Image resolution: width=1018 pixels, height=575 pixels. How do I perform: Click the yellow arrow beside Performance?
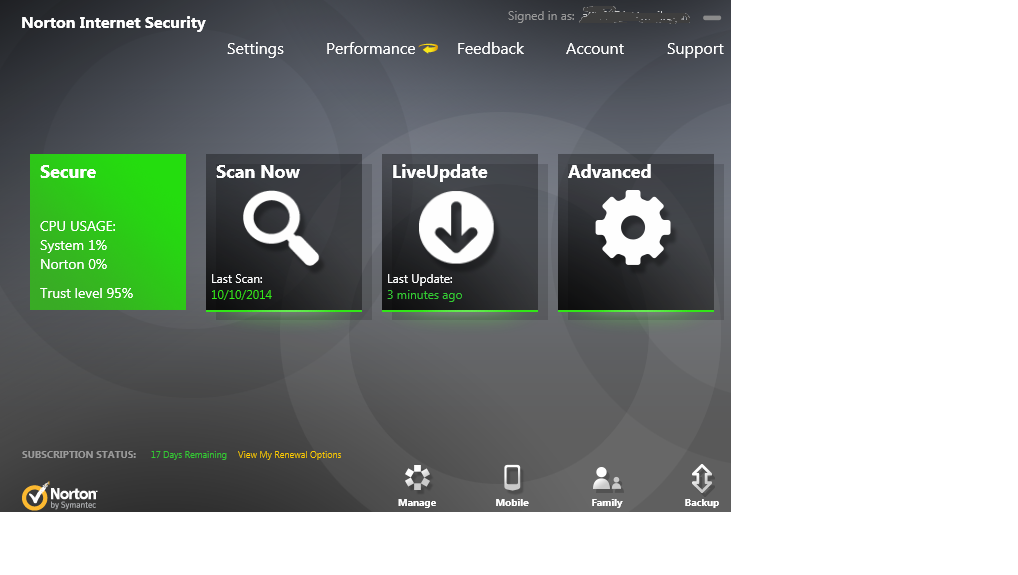(428, 48)
